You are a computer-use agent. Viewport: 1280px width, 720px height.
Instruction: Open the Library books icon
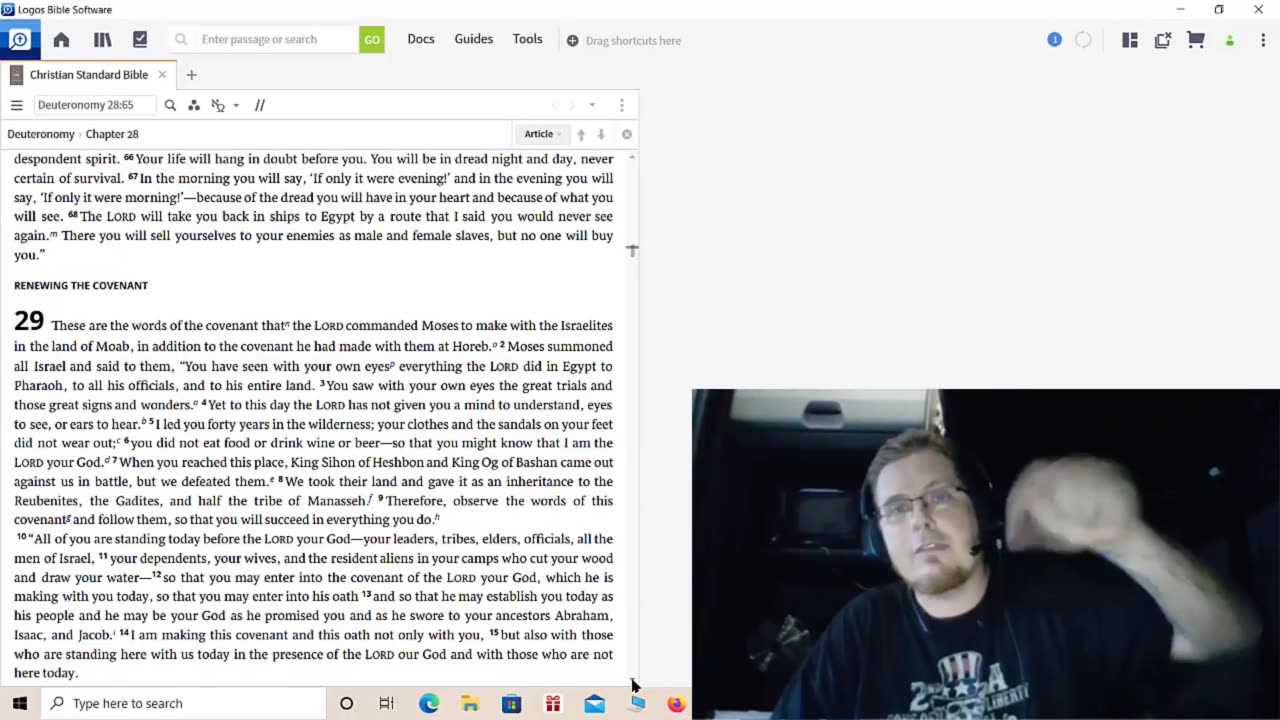tap(102, 40)
